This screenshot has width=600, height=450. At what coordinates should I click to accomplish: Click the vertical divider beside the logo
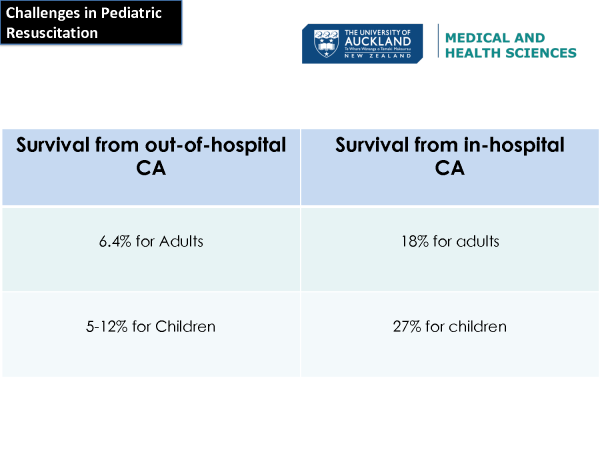[x=437, y=43]
